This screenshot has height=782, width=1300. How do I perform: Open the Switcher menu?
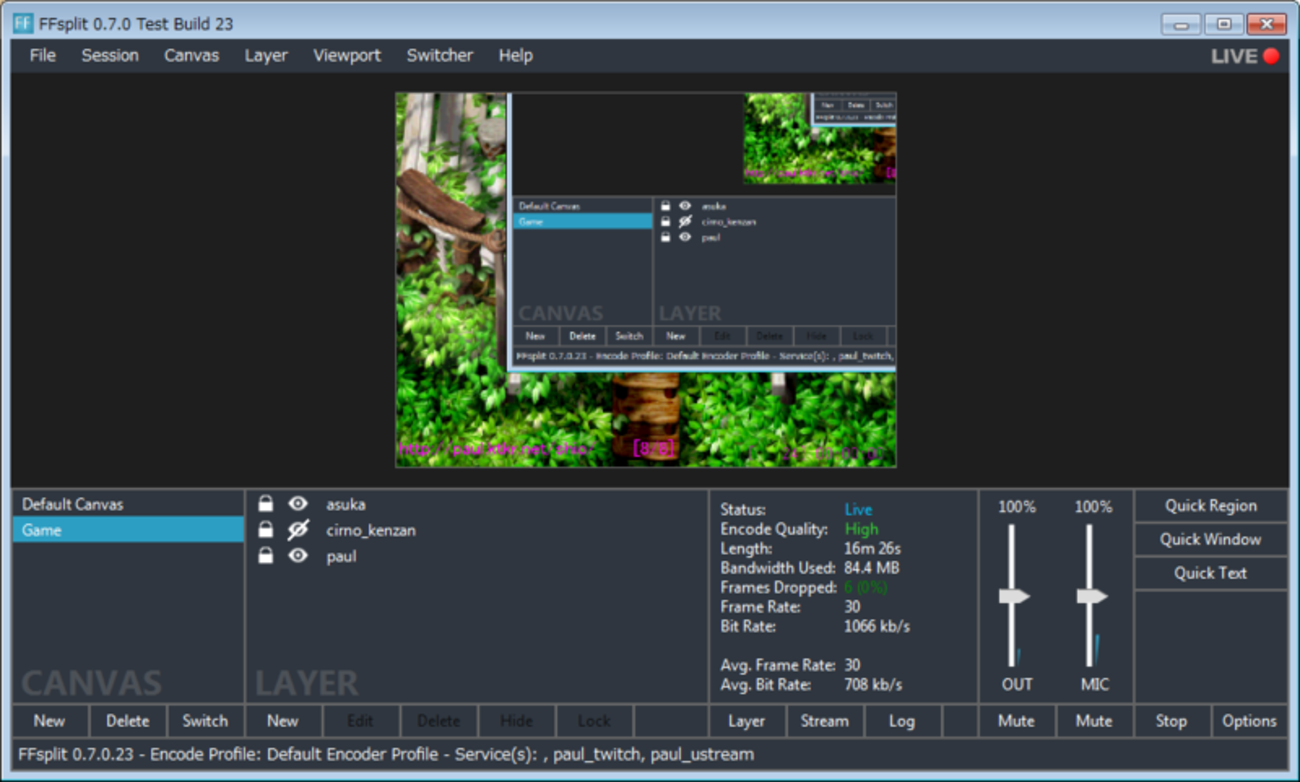(439, 56)
